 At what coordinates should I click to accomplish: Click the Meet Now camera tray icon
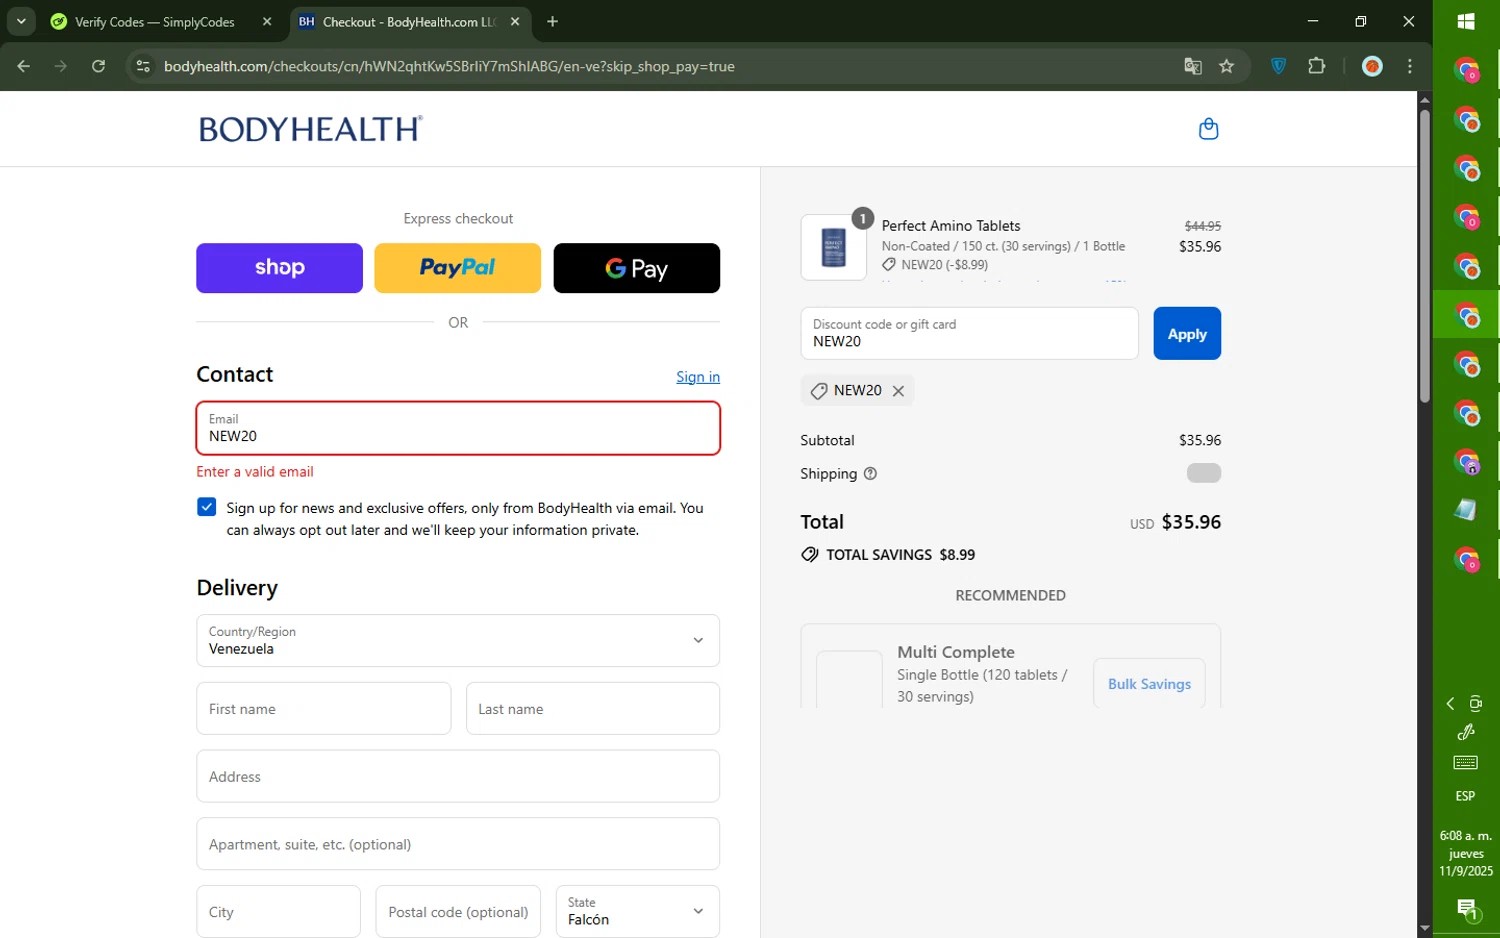click(1476, 704)
